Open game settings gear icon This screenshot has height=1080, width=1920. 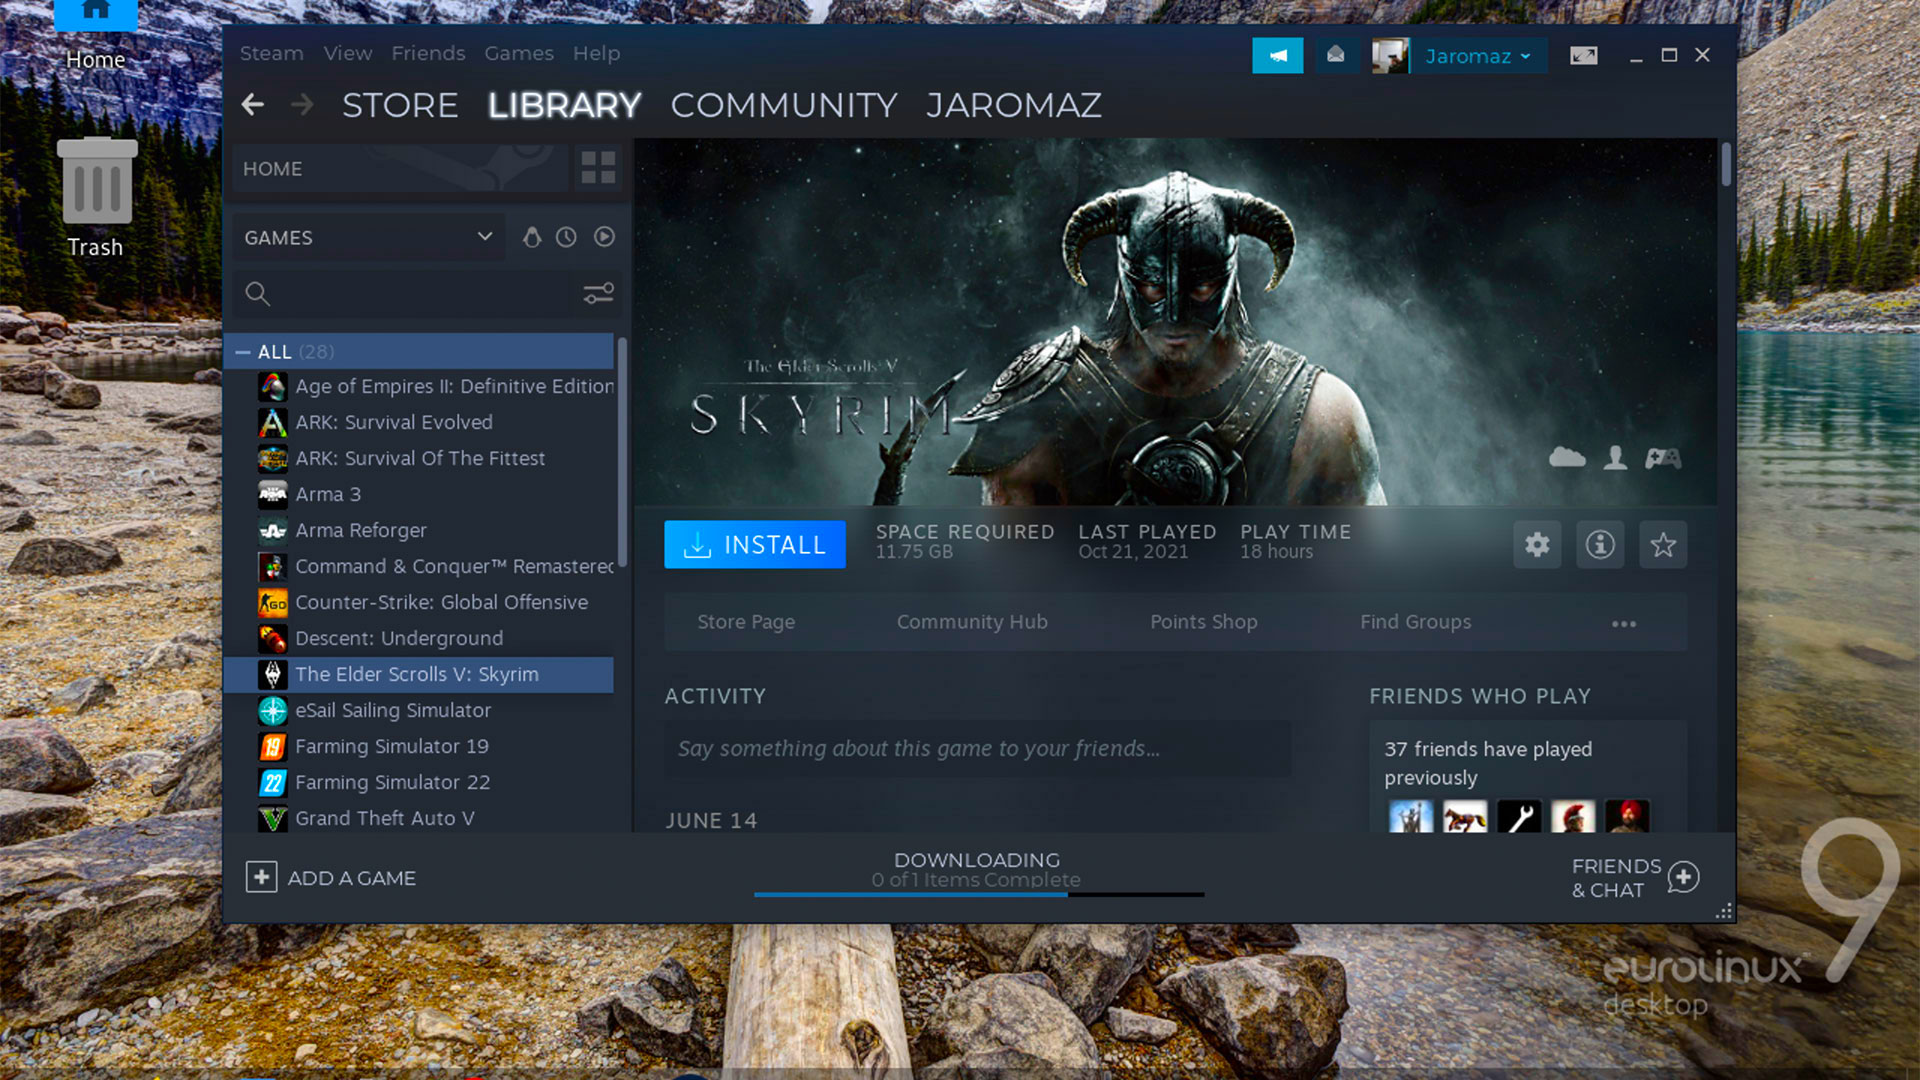pyautogui.click(x=1537, y=544)
